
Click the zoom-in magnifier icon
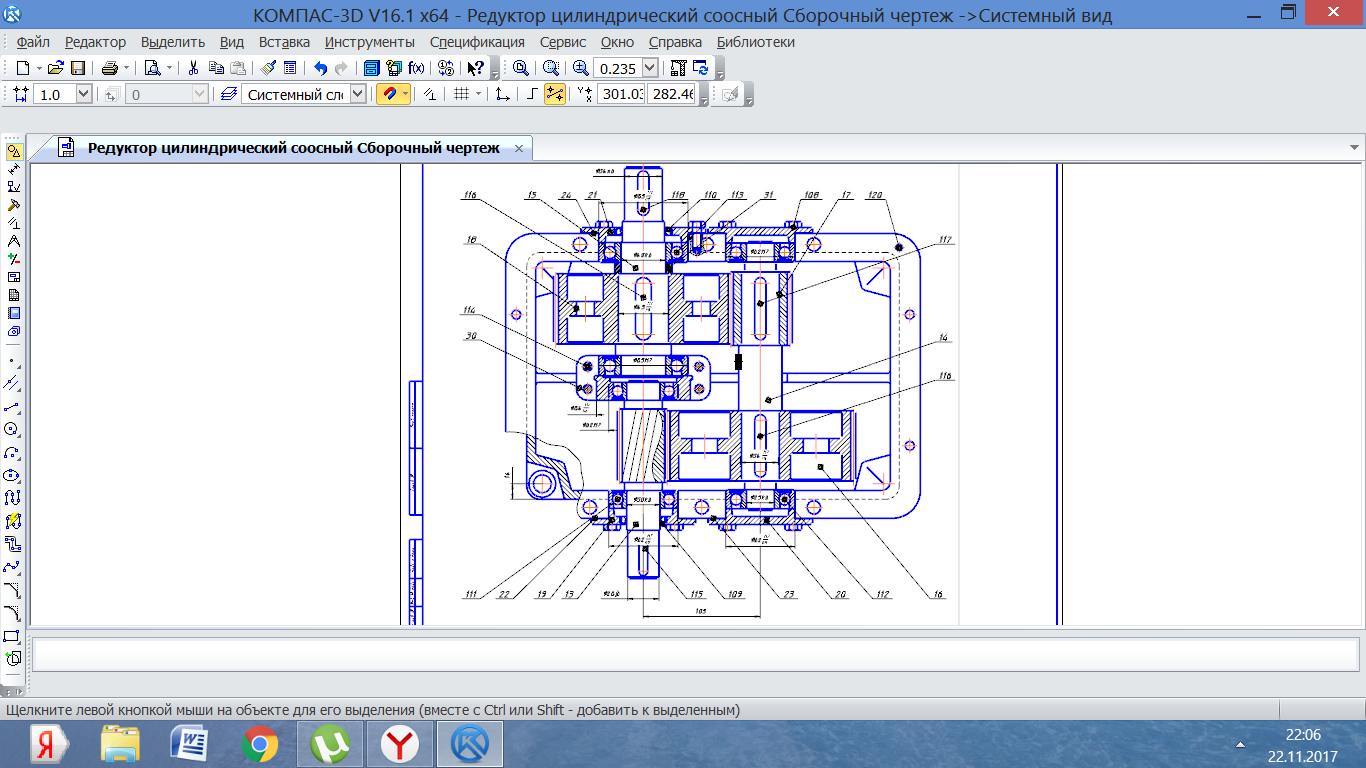point(580,68)
